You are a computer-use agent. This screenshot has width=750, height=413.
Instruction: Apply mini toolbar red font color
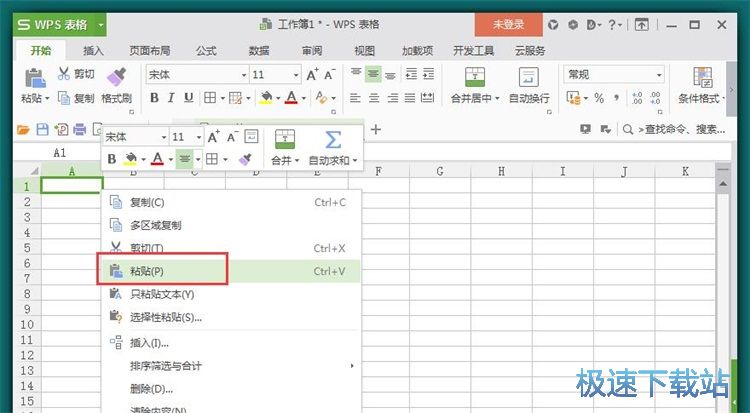click(x=157, y=159)
